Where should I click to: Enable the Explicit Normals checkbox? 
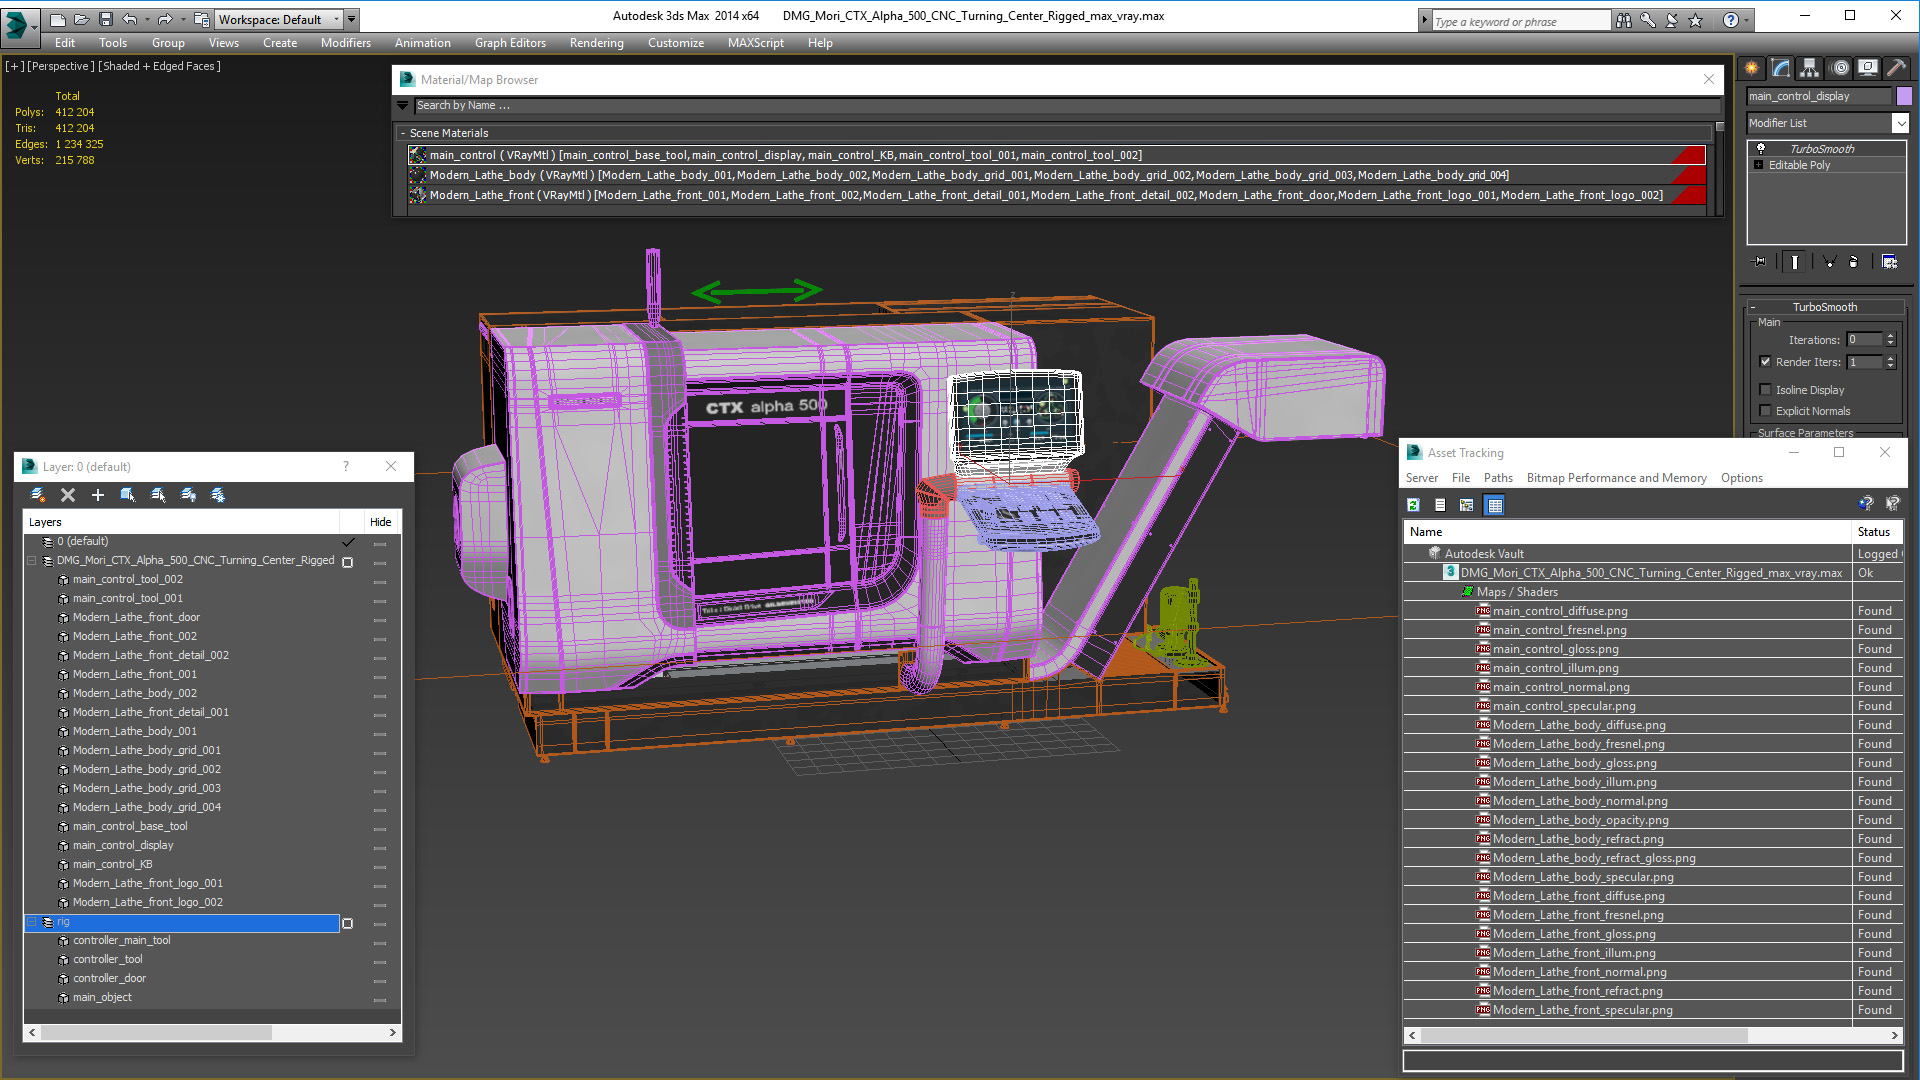(x=1765, y=411)
